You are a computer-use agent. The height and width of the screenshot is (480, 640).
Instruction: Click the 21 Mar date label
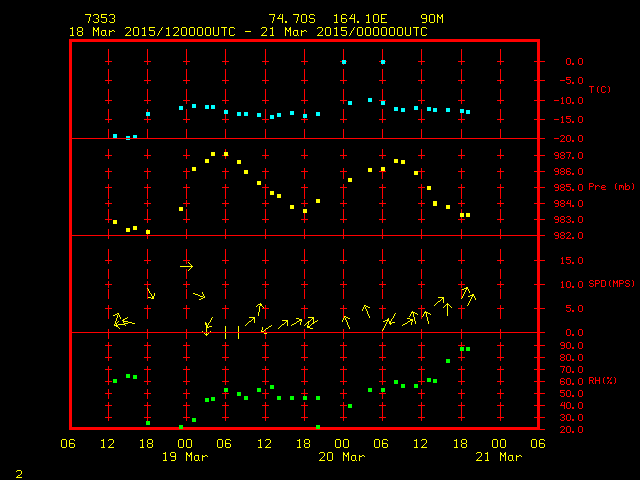499,457
